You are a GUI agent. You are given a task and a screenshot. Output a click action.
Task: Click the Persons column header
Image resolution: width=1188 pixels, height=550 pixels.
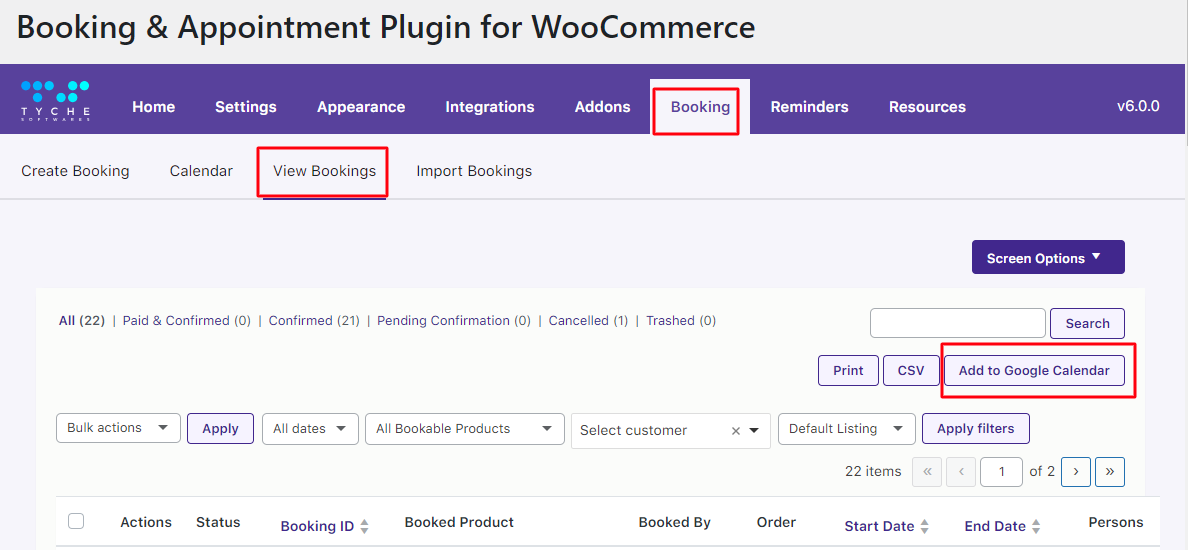click(x=1115, y=522)
